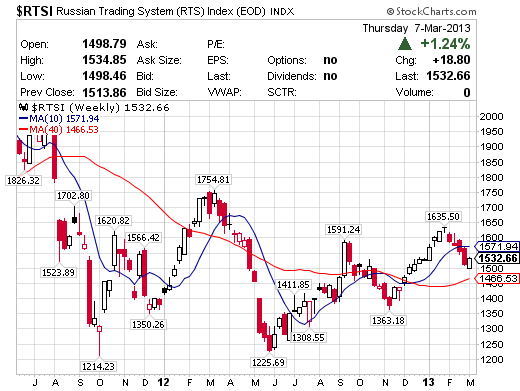This screenshot has height=391, width=520.
Task: Click the 1702.80 price annotation label
Action: click(x=73, y=195)
